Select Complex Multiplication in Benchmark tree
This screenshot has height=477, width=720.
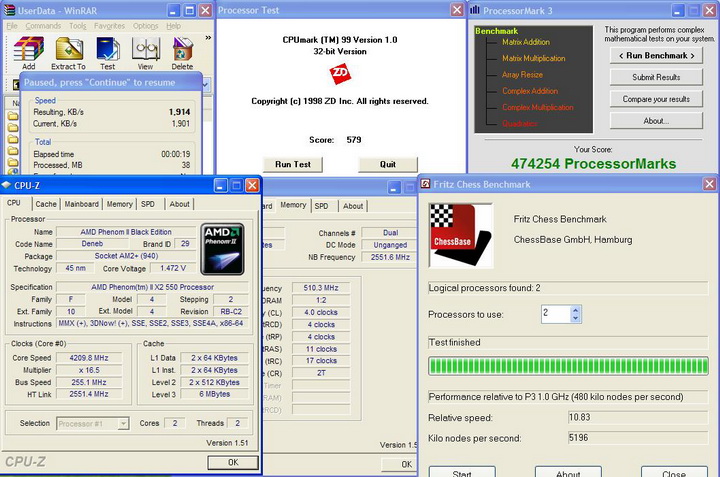pyautogui.click(x=538, y=107)
